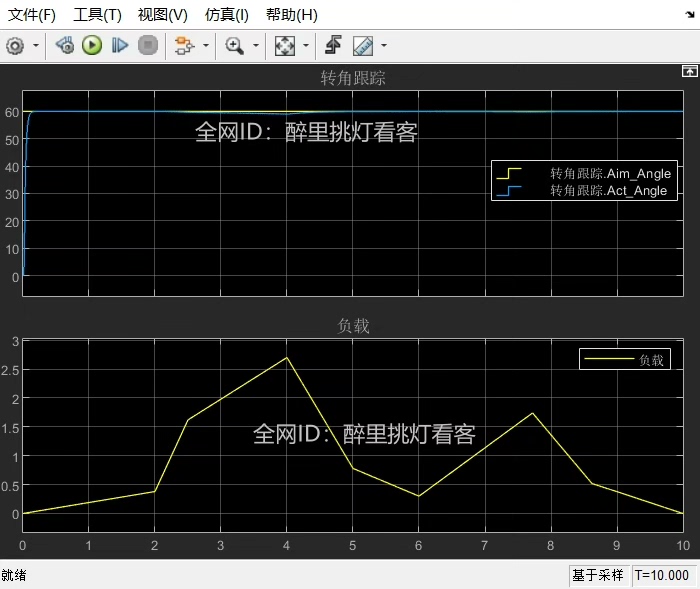
Task: Open the Tools (工具) menu
Action: click(x=97, y=15)
